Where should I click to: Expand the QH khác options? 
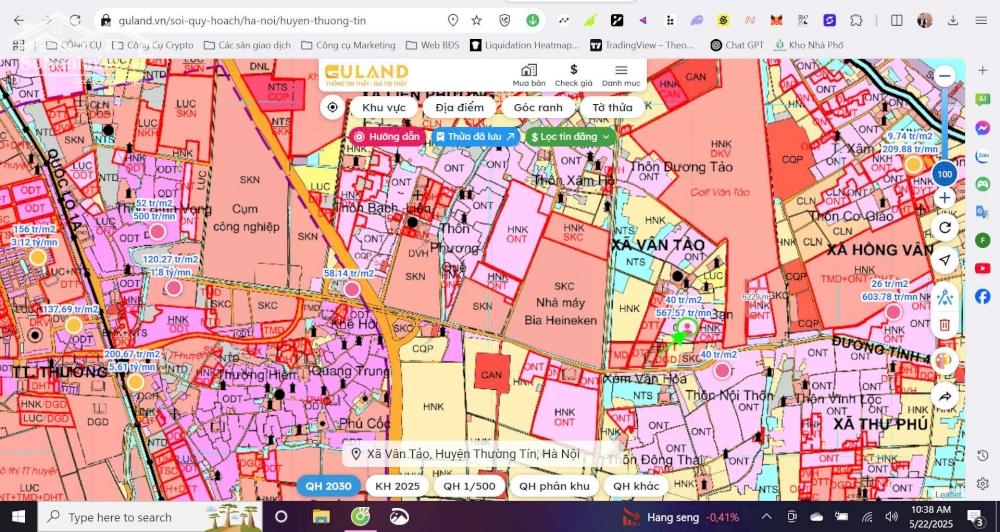tap(636, 486)
